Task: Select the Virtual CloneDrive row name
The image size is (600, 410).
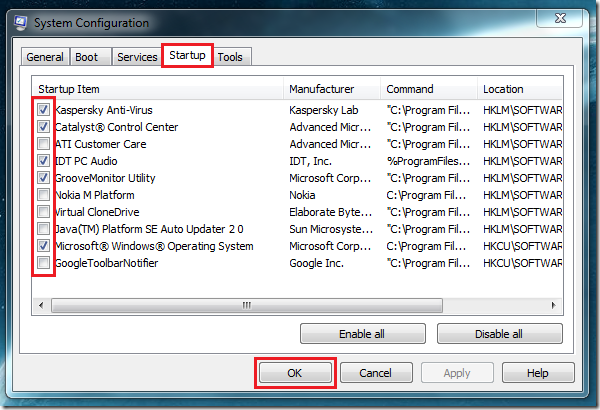Action: point(97,212)
